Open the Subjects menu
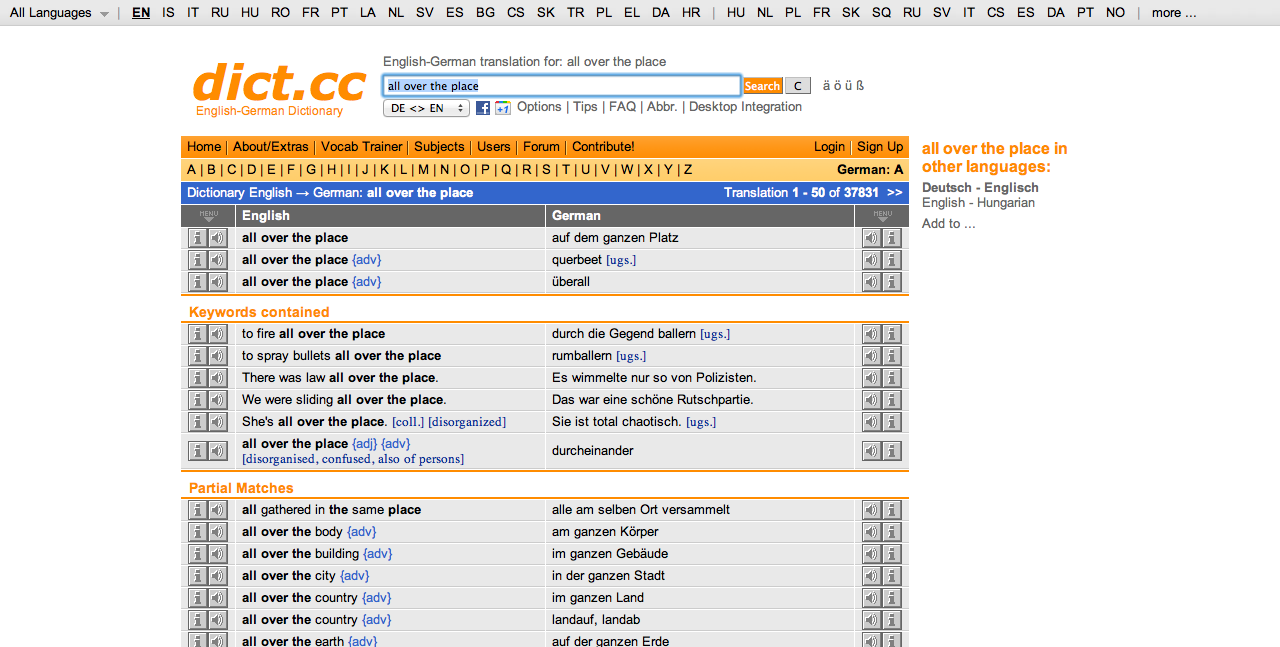 pyautogui.click(x=439, y=147)
